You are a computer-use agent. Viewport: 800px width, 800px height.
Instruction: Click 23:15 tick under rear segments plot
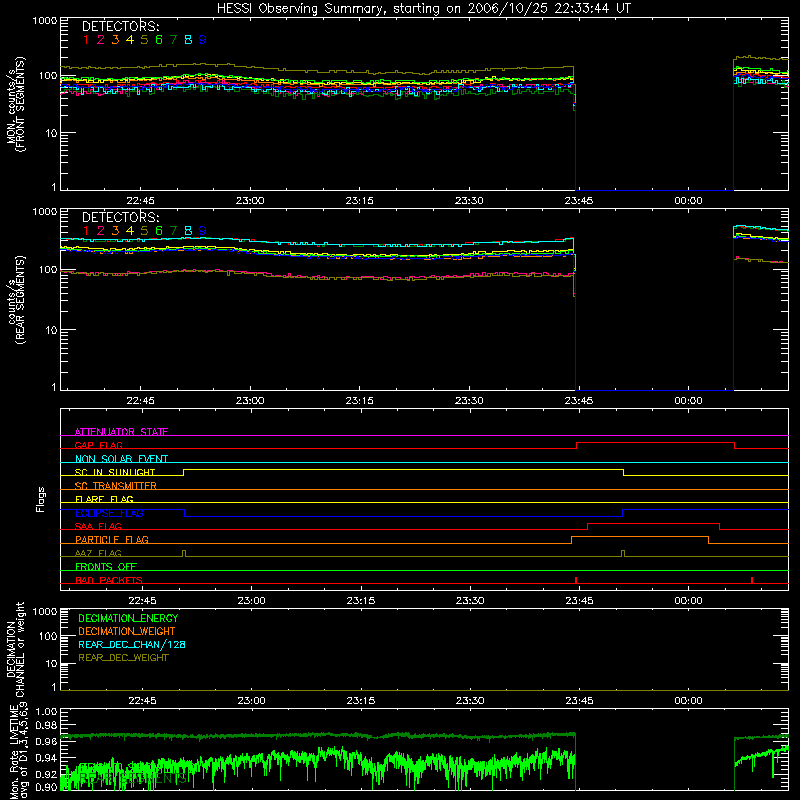pyautogui.click(x=359, y=401)
